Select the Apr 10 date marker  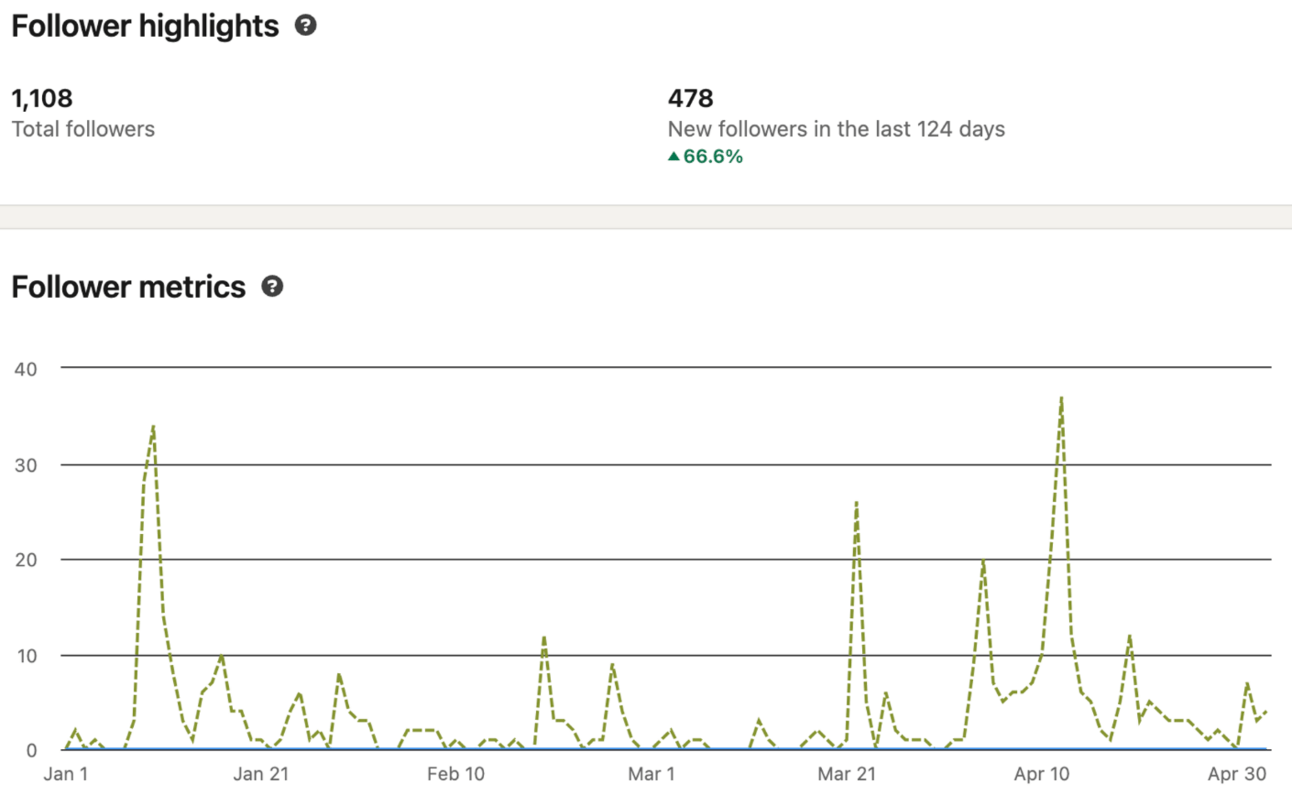click(1042, 774)
